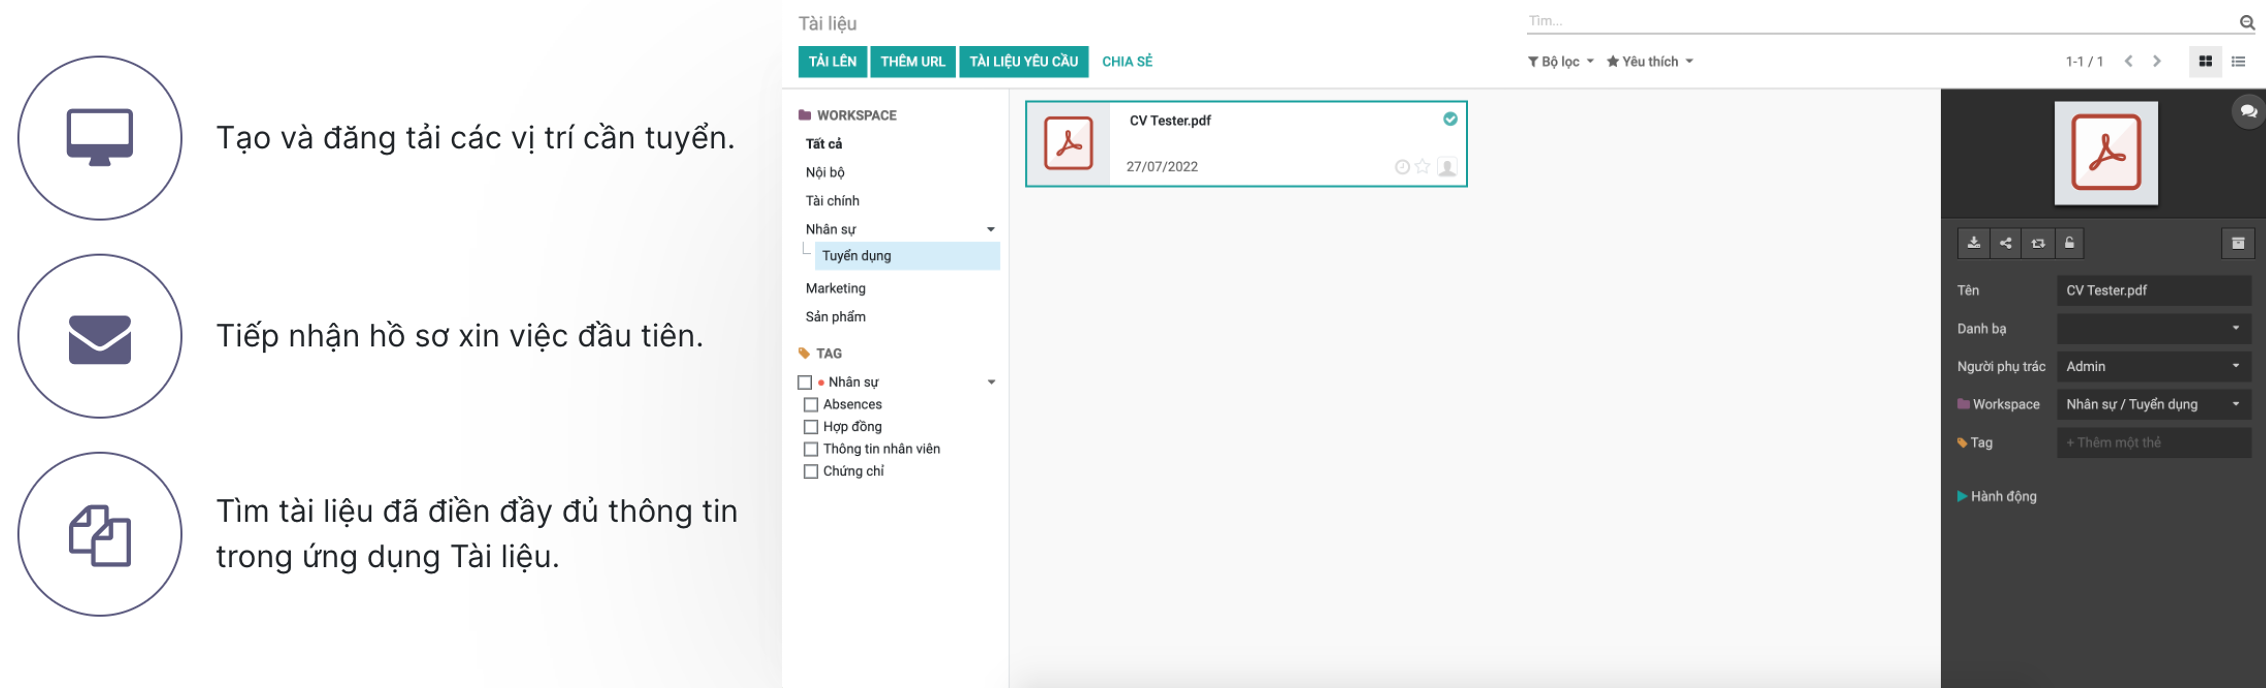Click the lock icon in document panel

pos(2070,243)
